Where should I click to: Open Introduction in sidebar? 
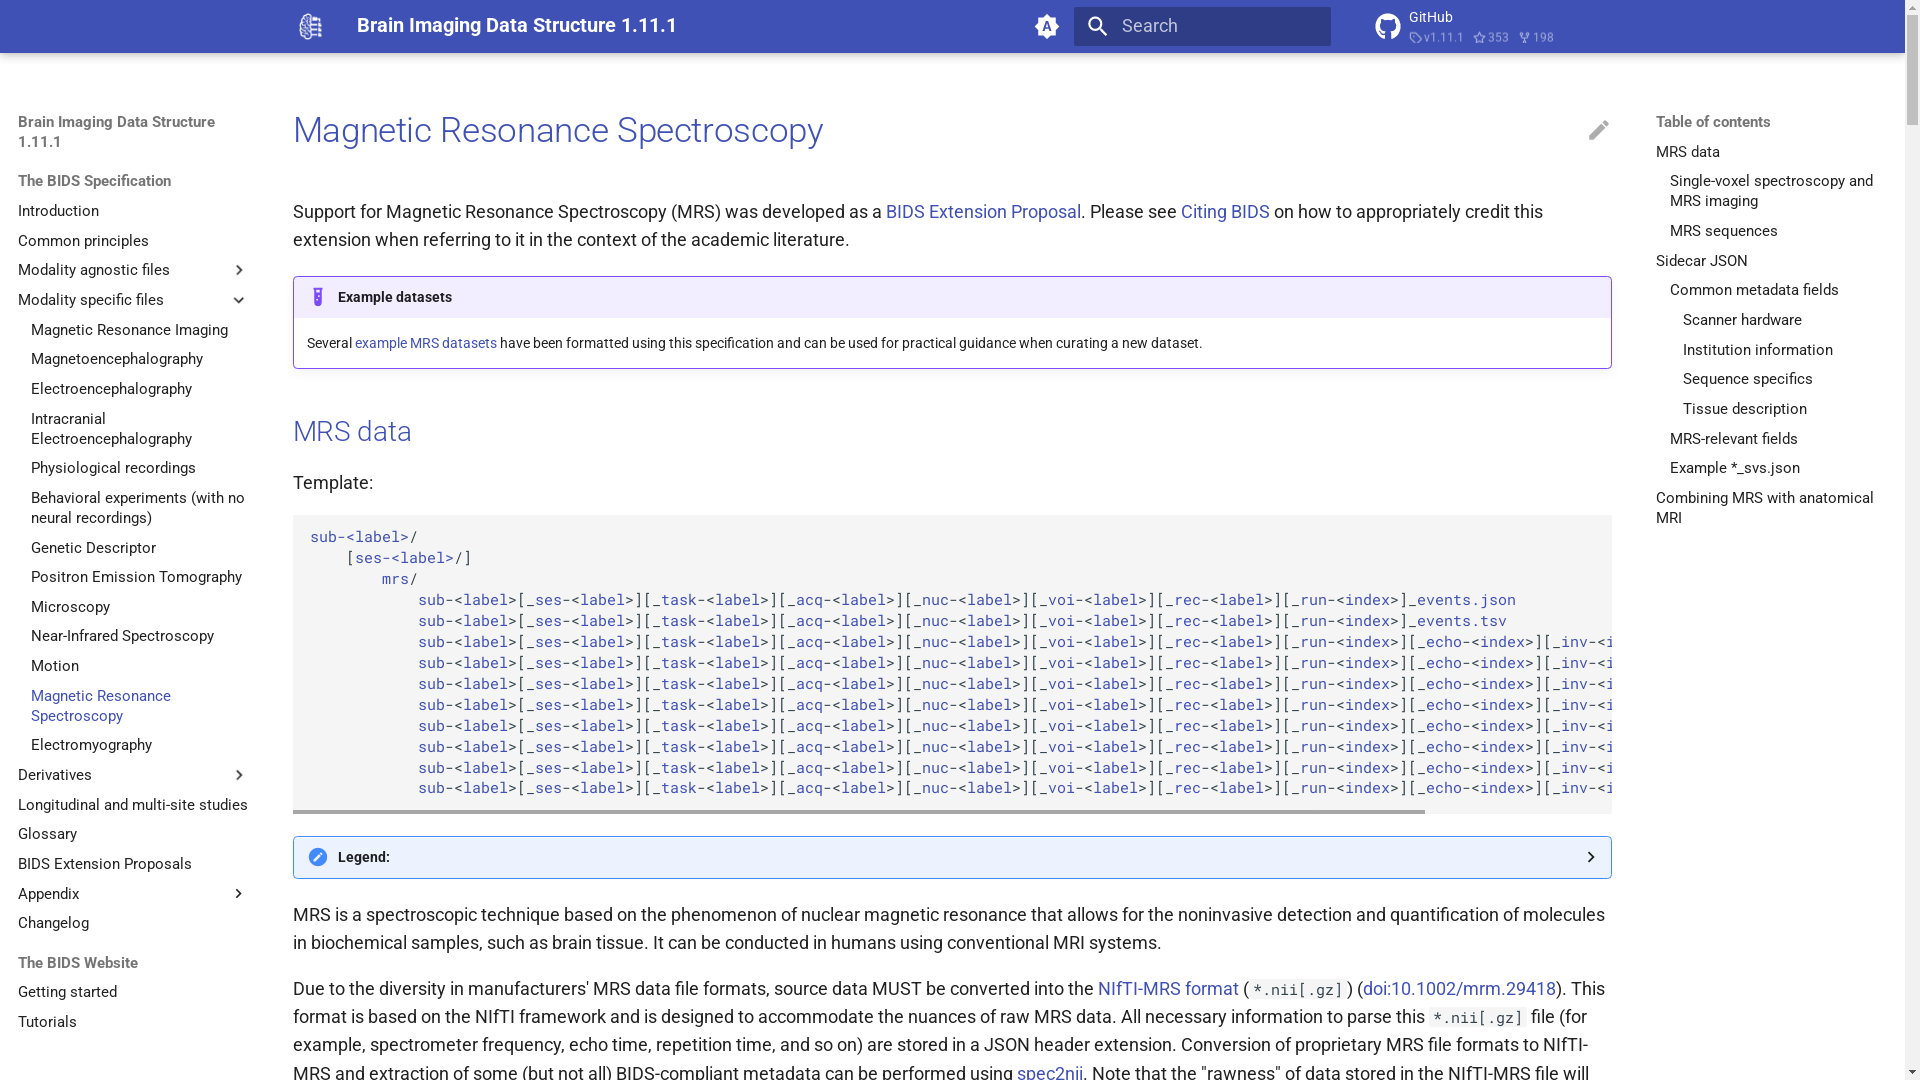tap(58, 211)
